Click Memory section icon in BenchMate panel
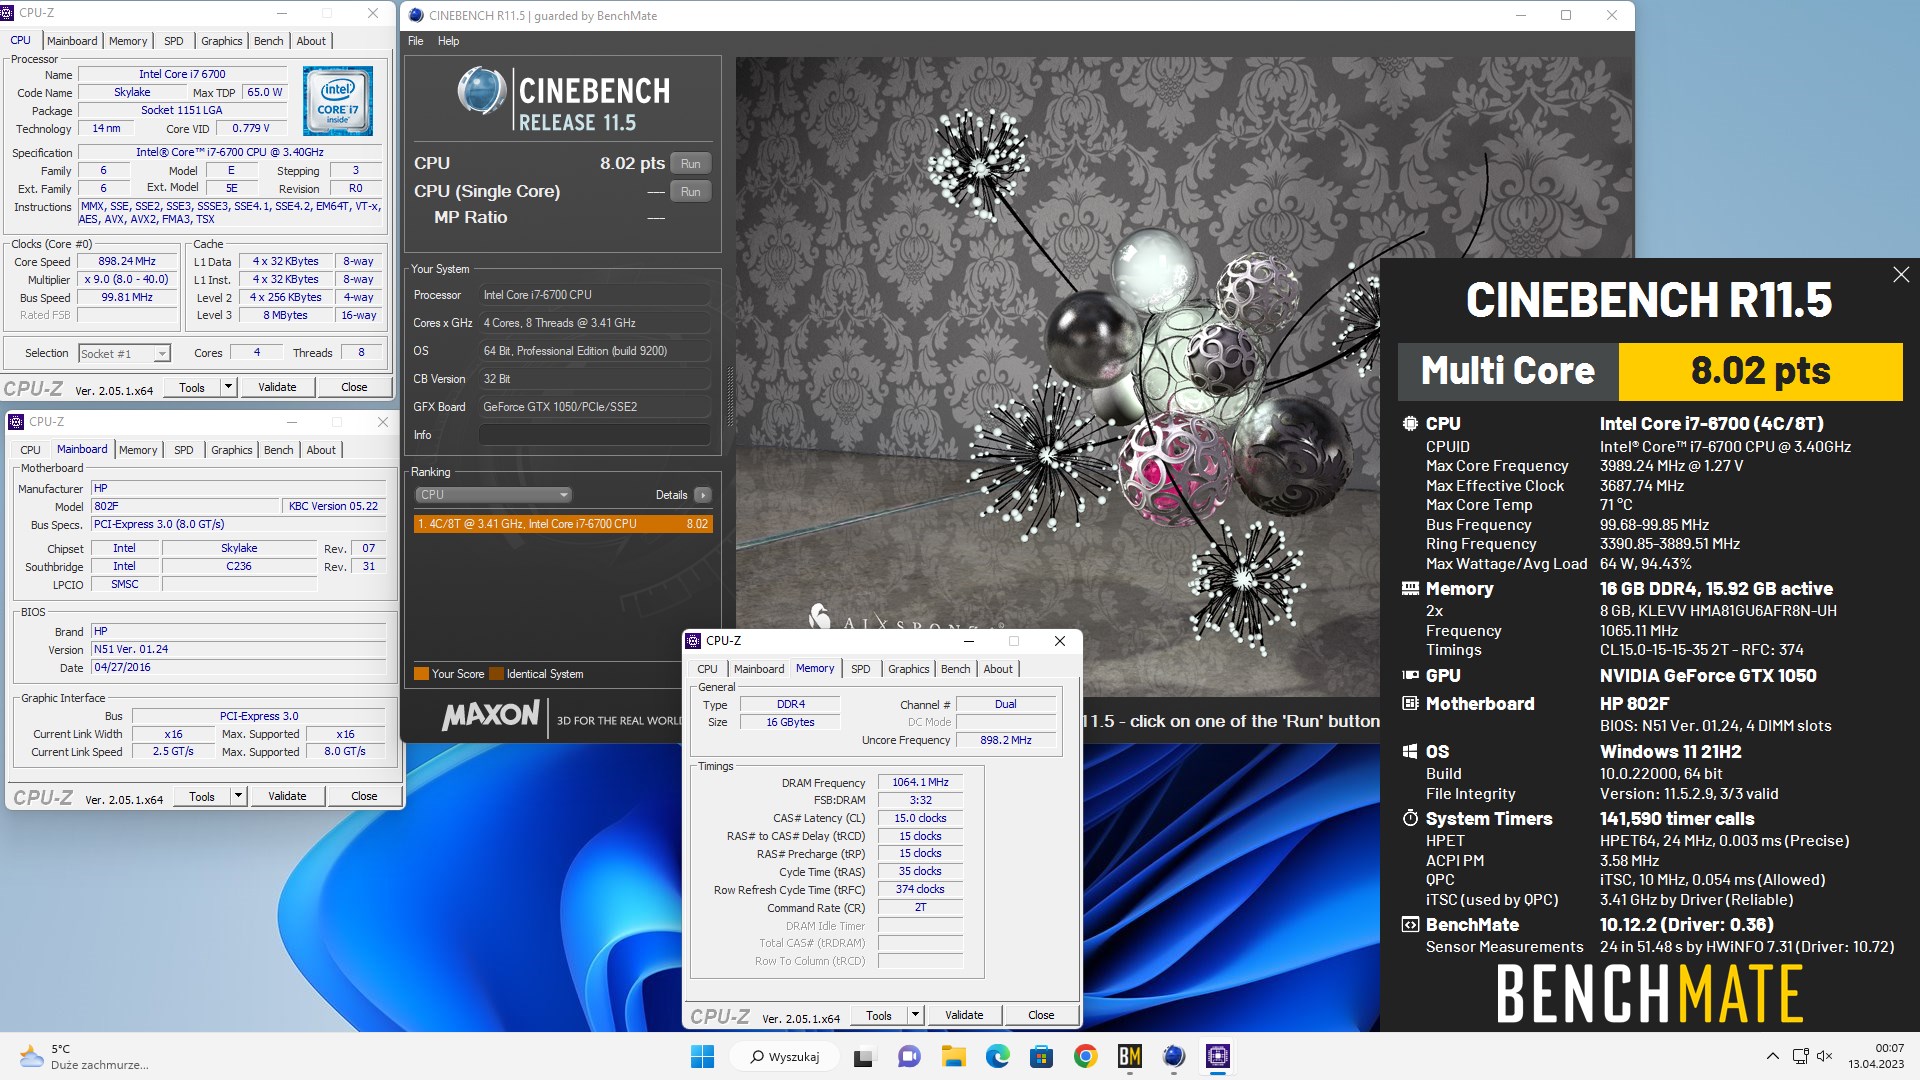Image resolution: width=1920 pixels, height=1080 pixels. pos(1410,588)
